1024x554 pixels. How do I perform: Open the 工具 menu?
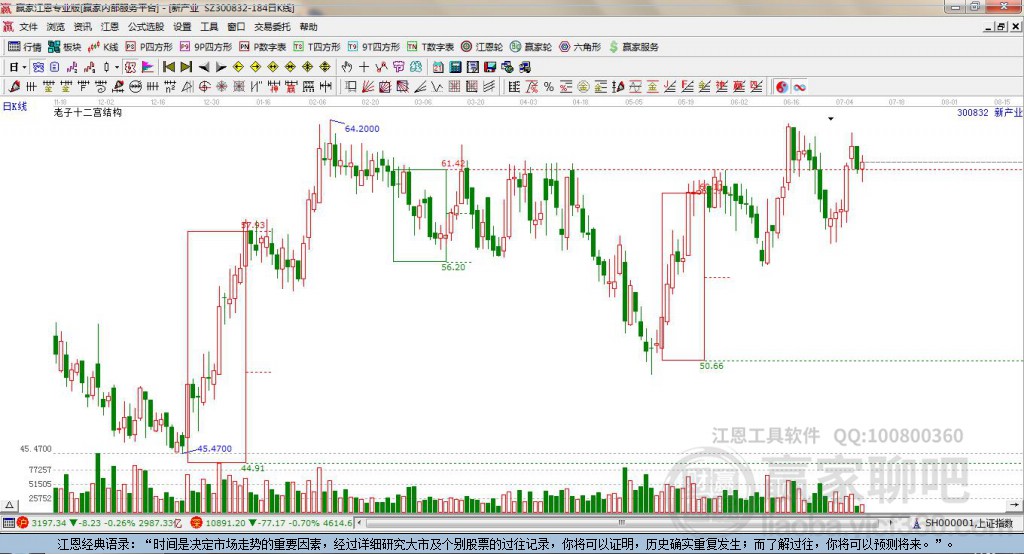coord(209,27)
